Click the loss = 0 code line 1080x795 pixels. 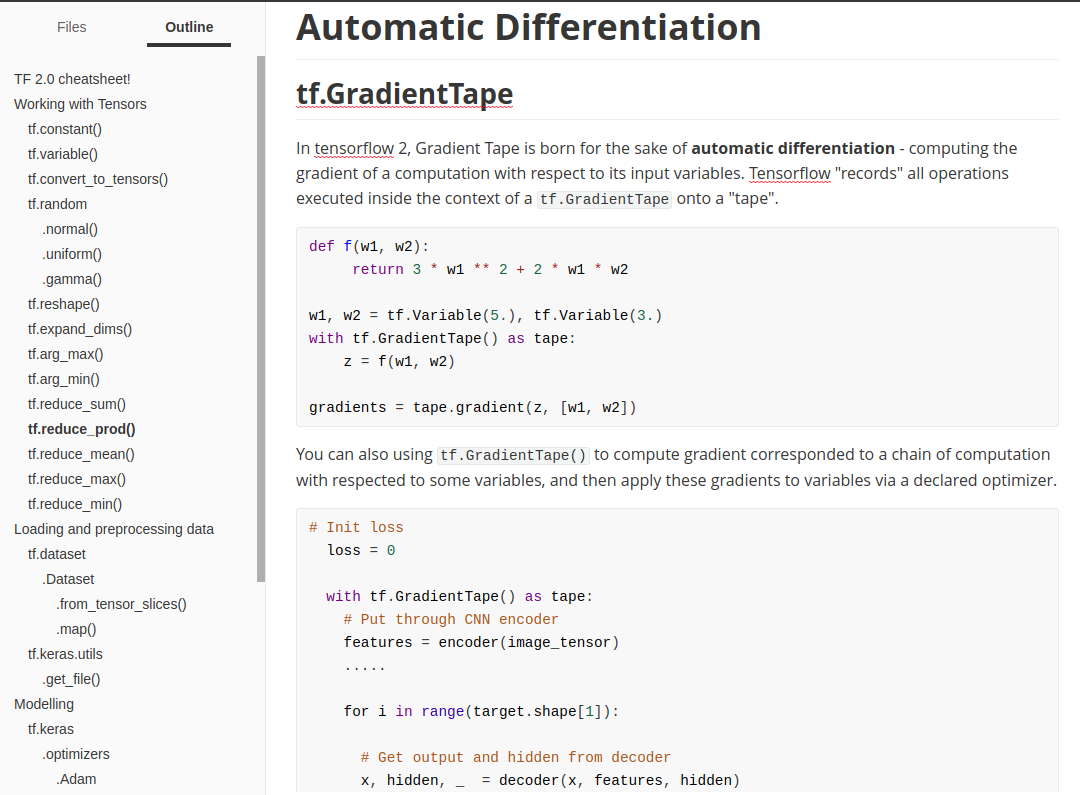coord(361,550)
